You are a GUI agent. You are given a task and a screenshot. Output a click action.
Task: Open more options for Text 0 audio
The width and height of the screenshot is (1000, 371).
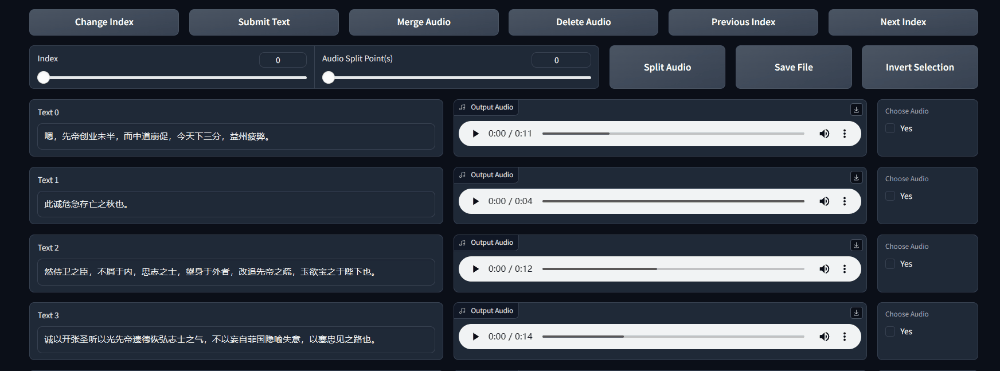844,134
